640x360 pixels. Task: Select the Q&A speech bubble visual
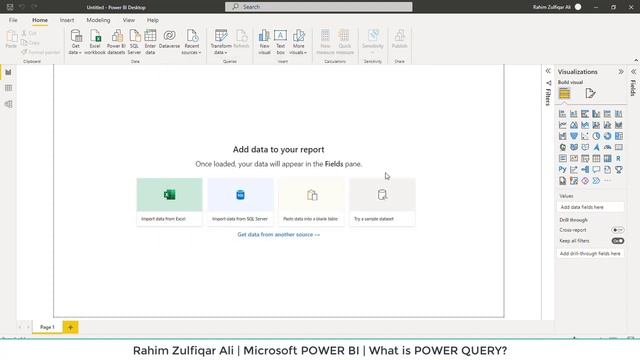click(x=596, y=169)
